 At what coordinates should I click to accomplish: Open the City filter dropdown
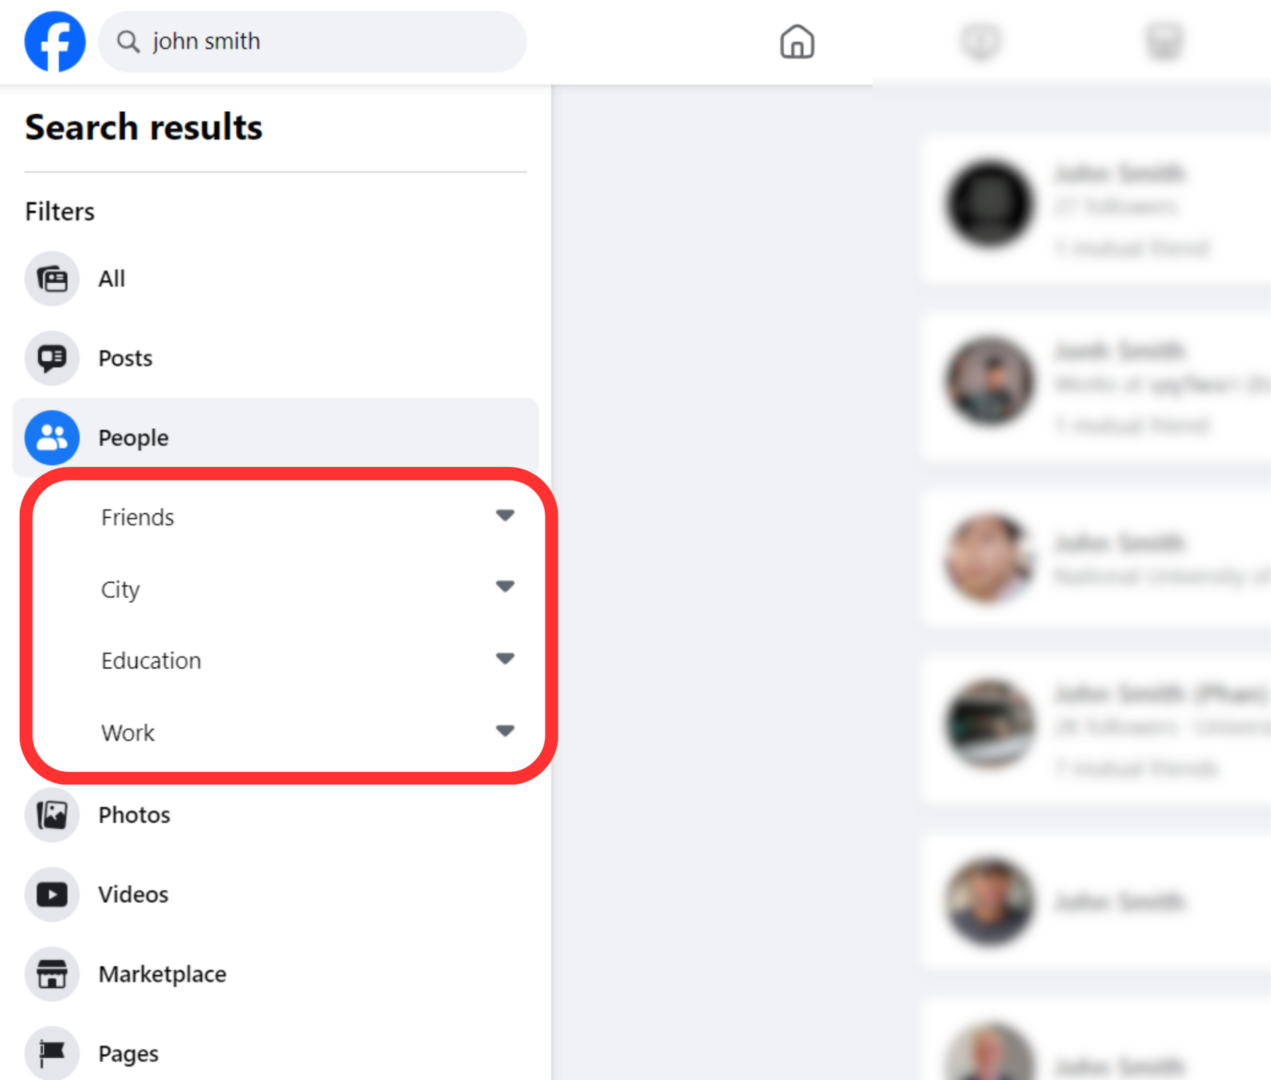coord(505,587)
